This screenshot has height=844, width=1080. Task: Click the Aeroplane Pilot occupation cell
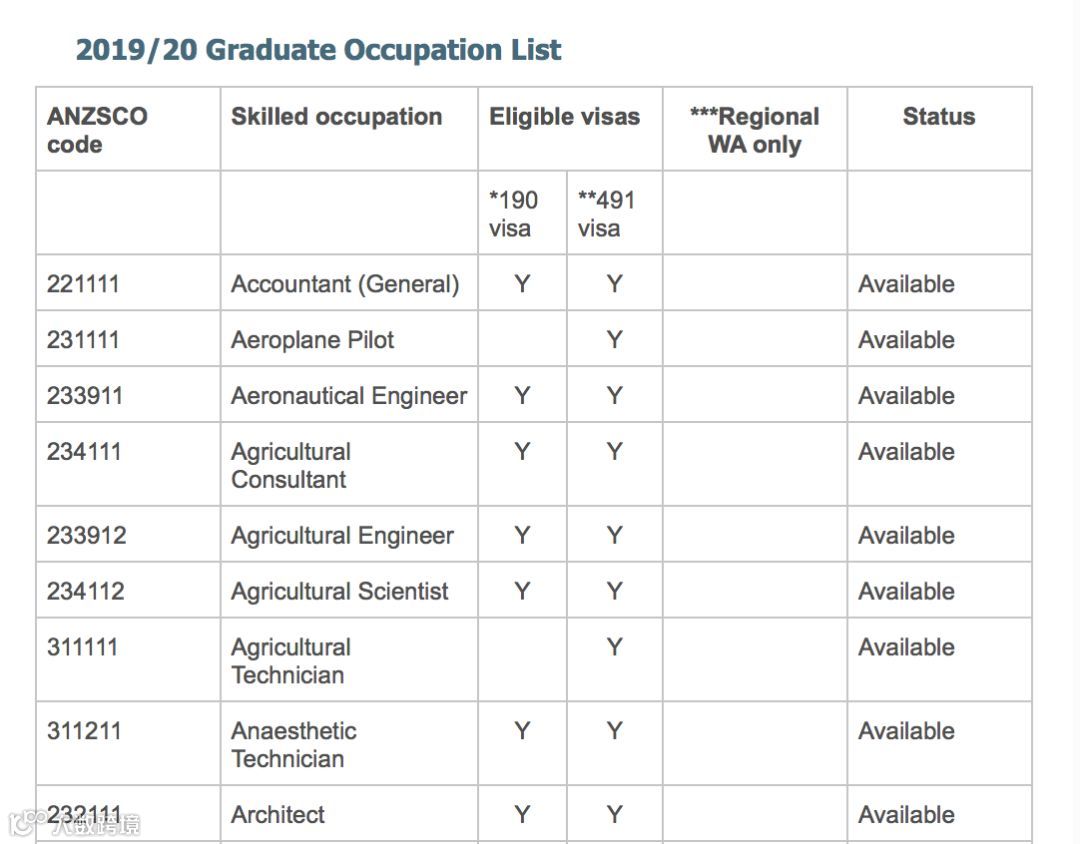312,340
